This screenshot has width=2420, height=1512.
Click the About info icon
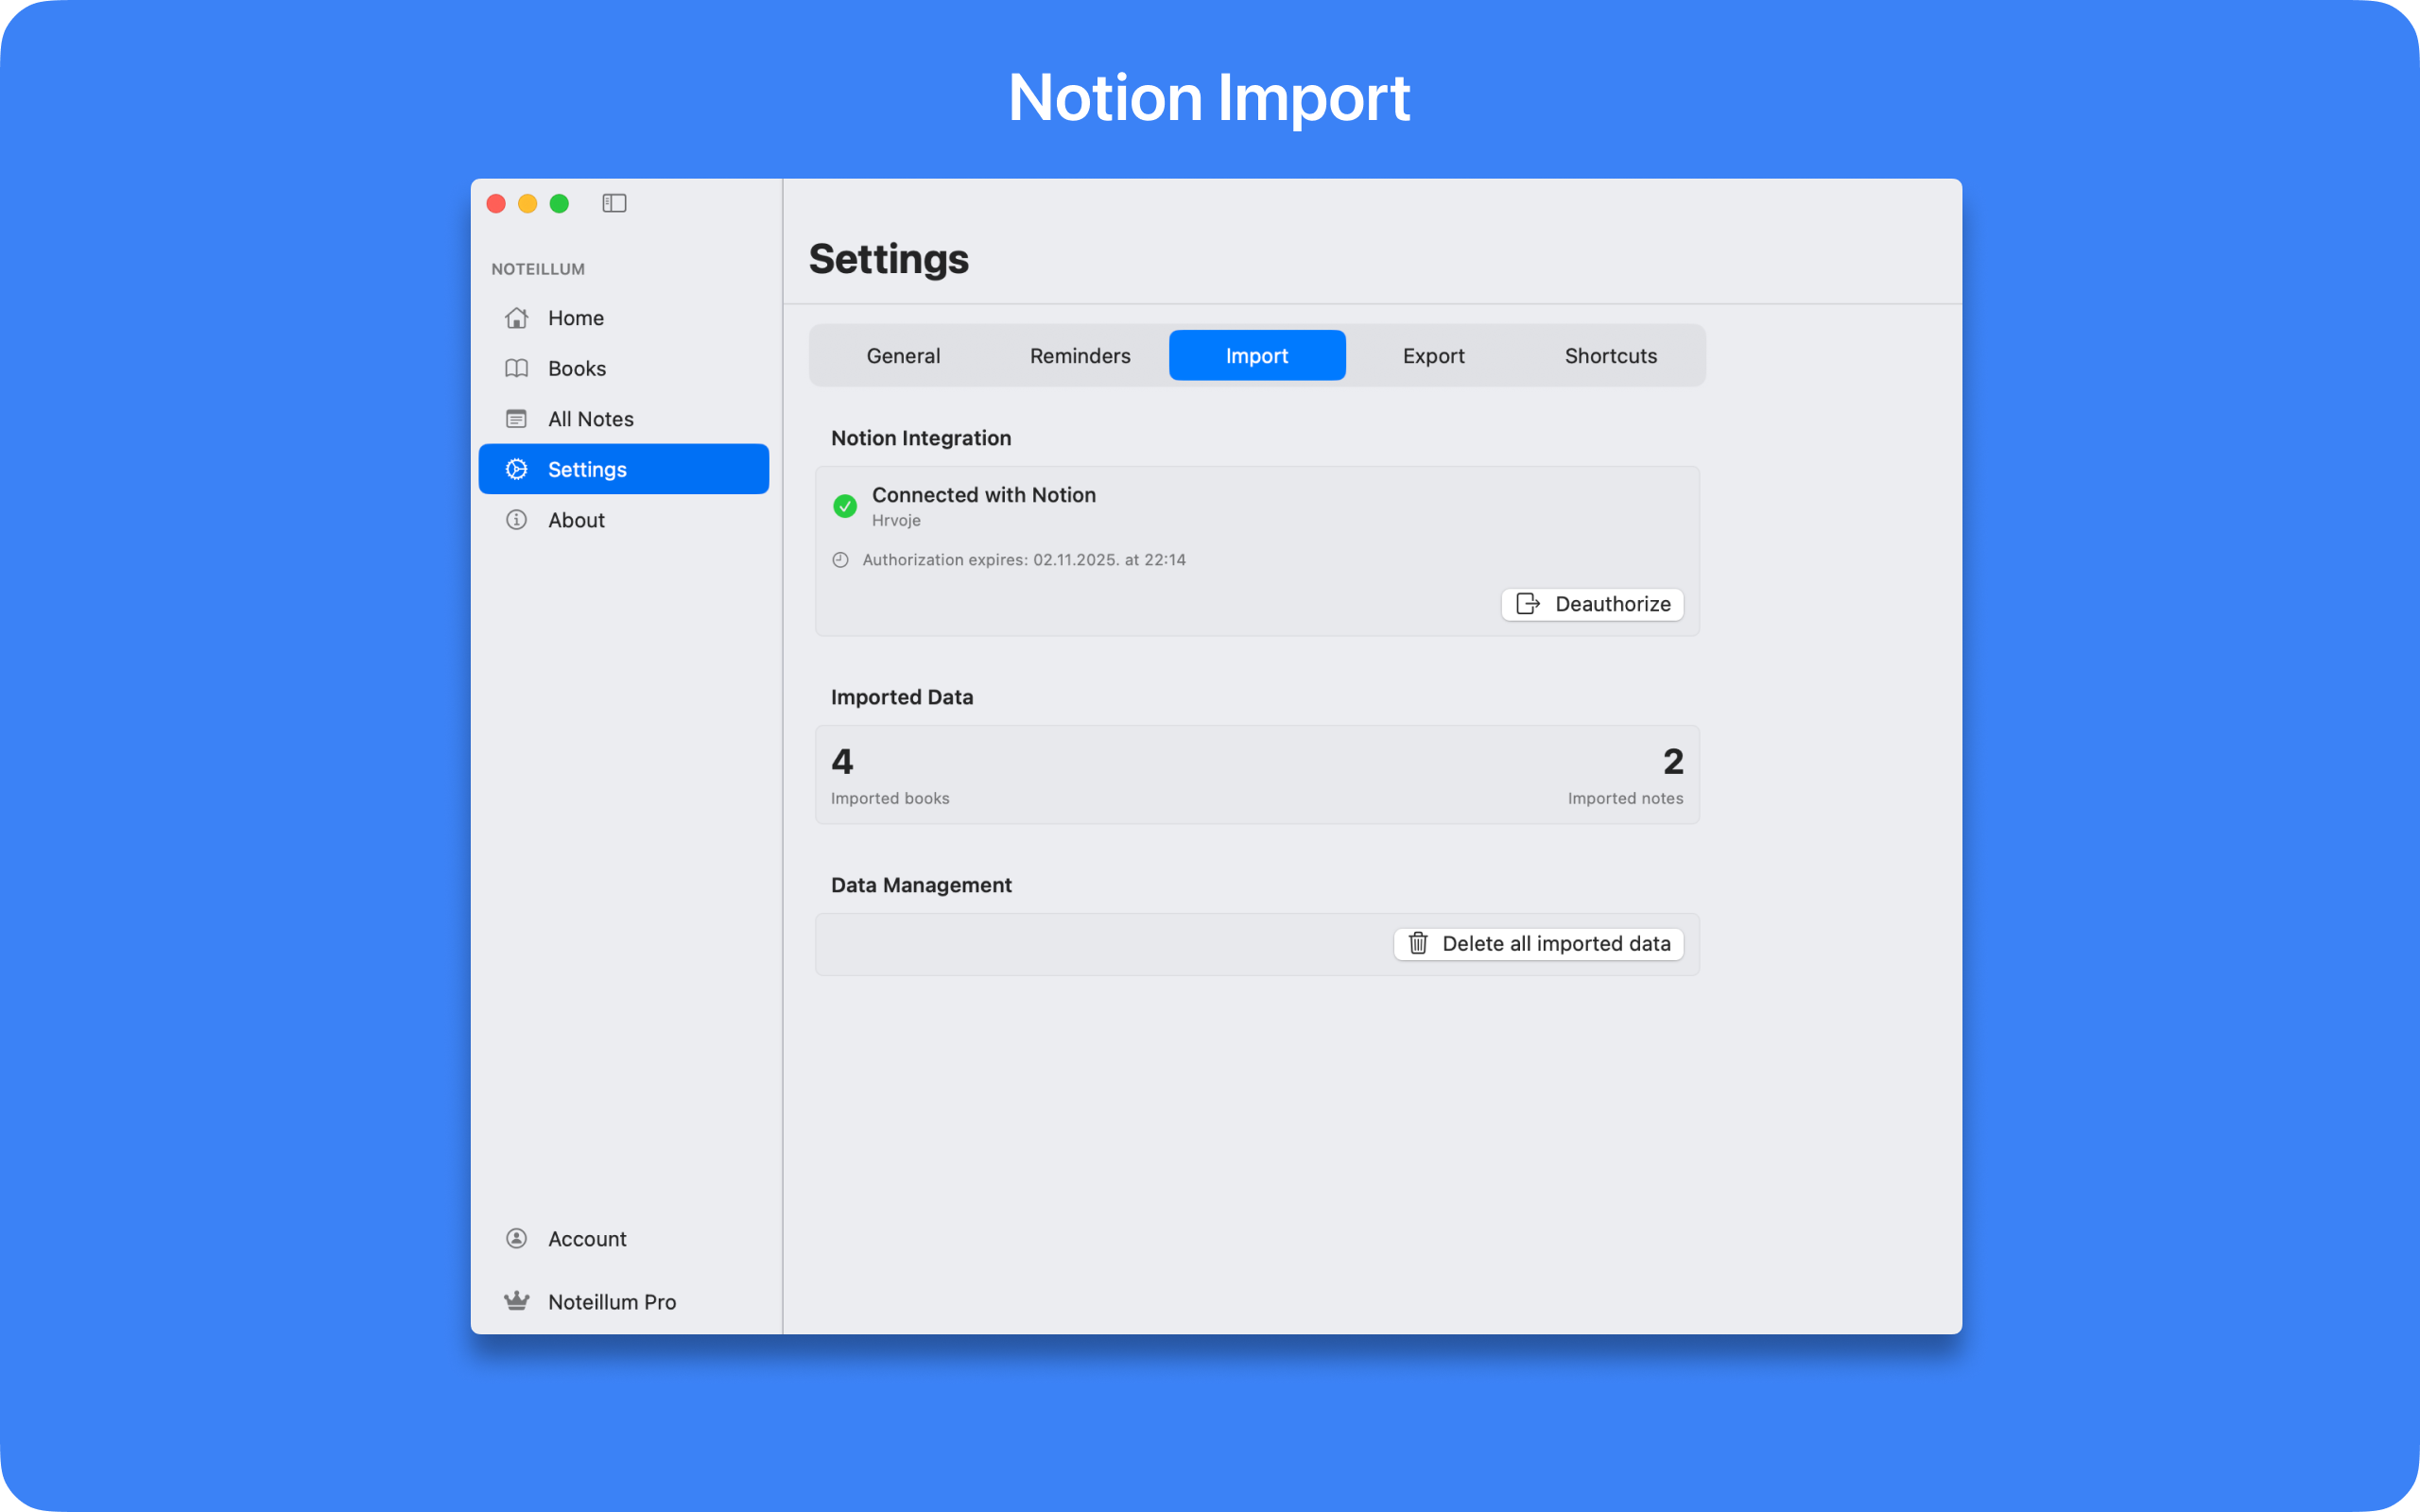[x=516, y=520]
